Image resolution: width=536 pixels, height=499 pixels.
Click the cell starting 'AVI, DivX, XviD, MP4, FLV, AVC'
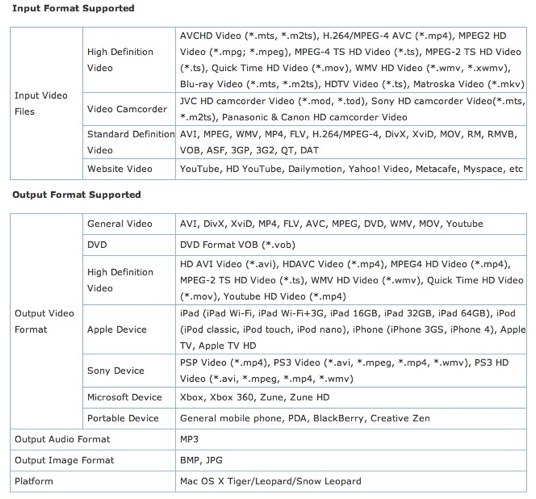(x=351, y=224)
